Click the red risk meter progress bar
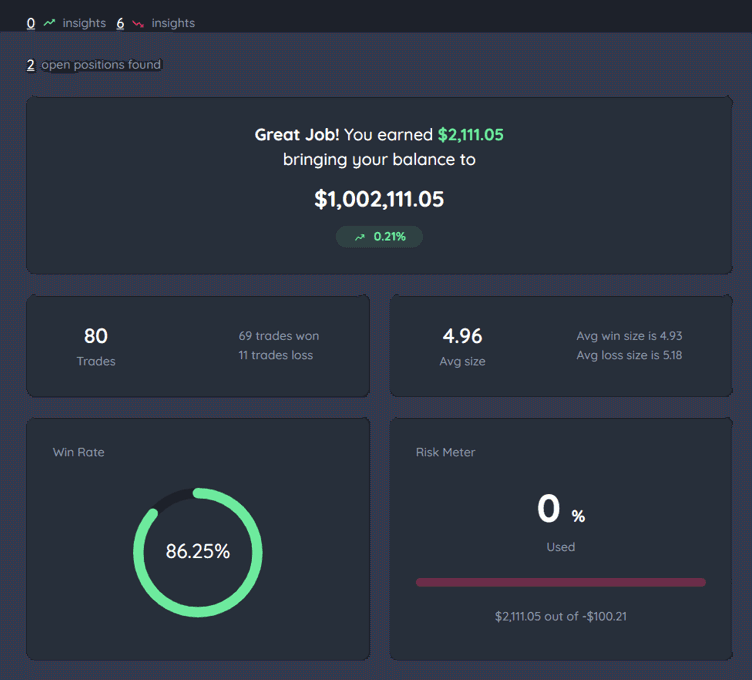 (561, 582)
